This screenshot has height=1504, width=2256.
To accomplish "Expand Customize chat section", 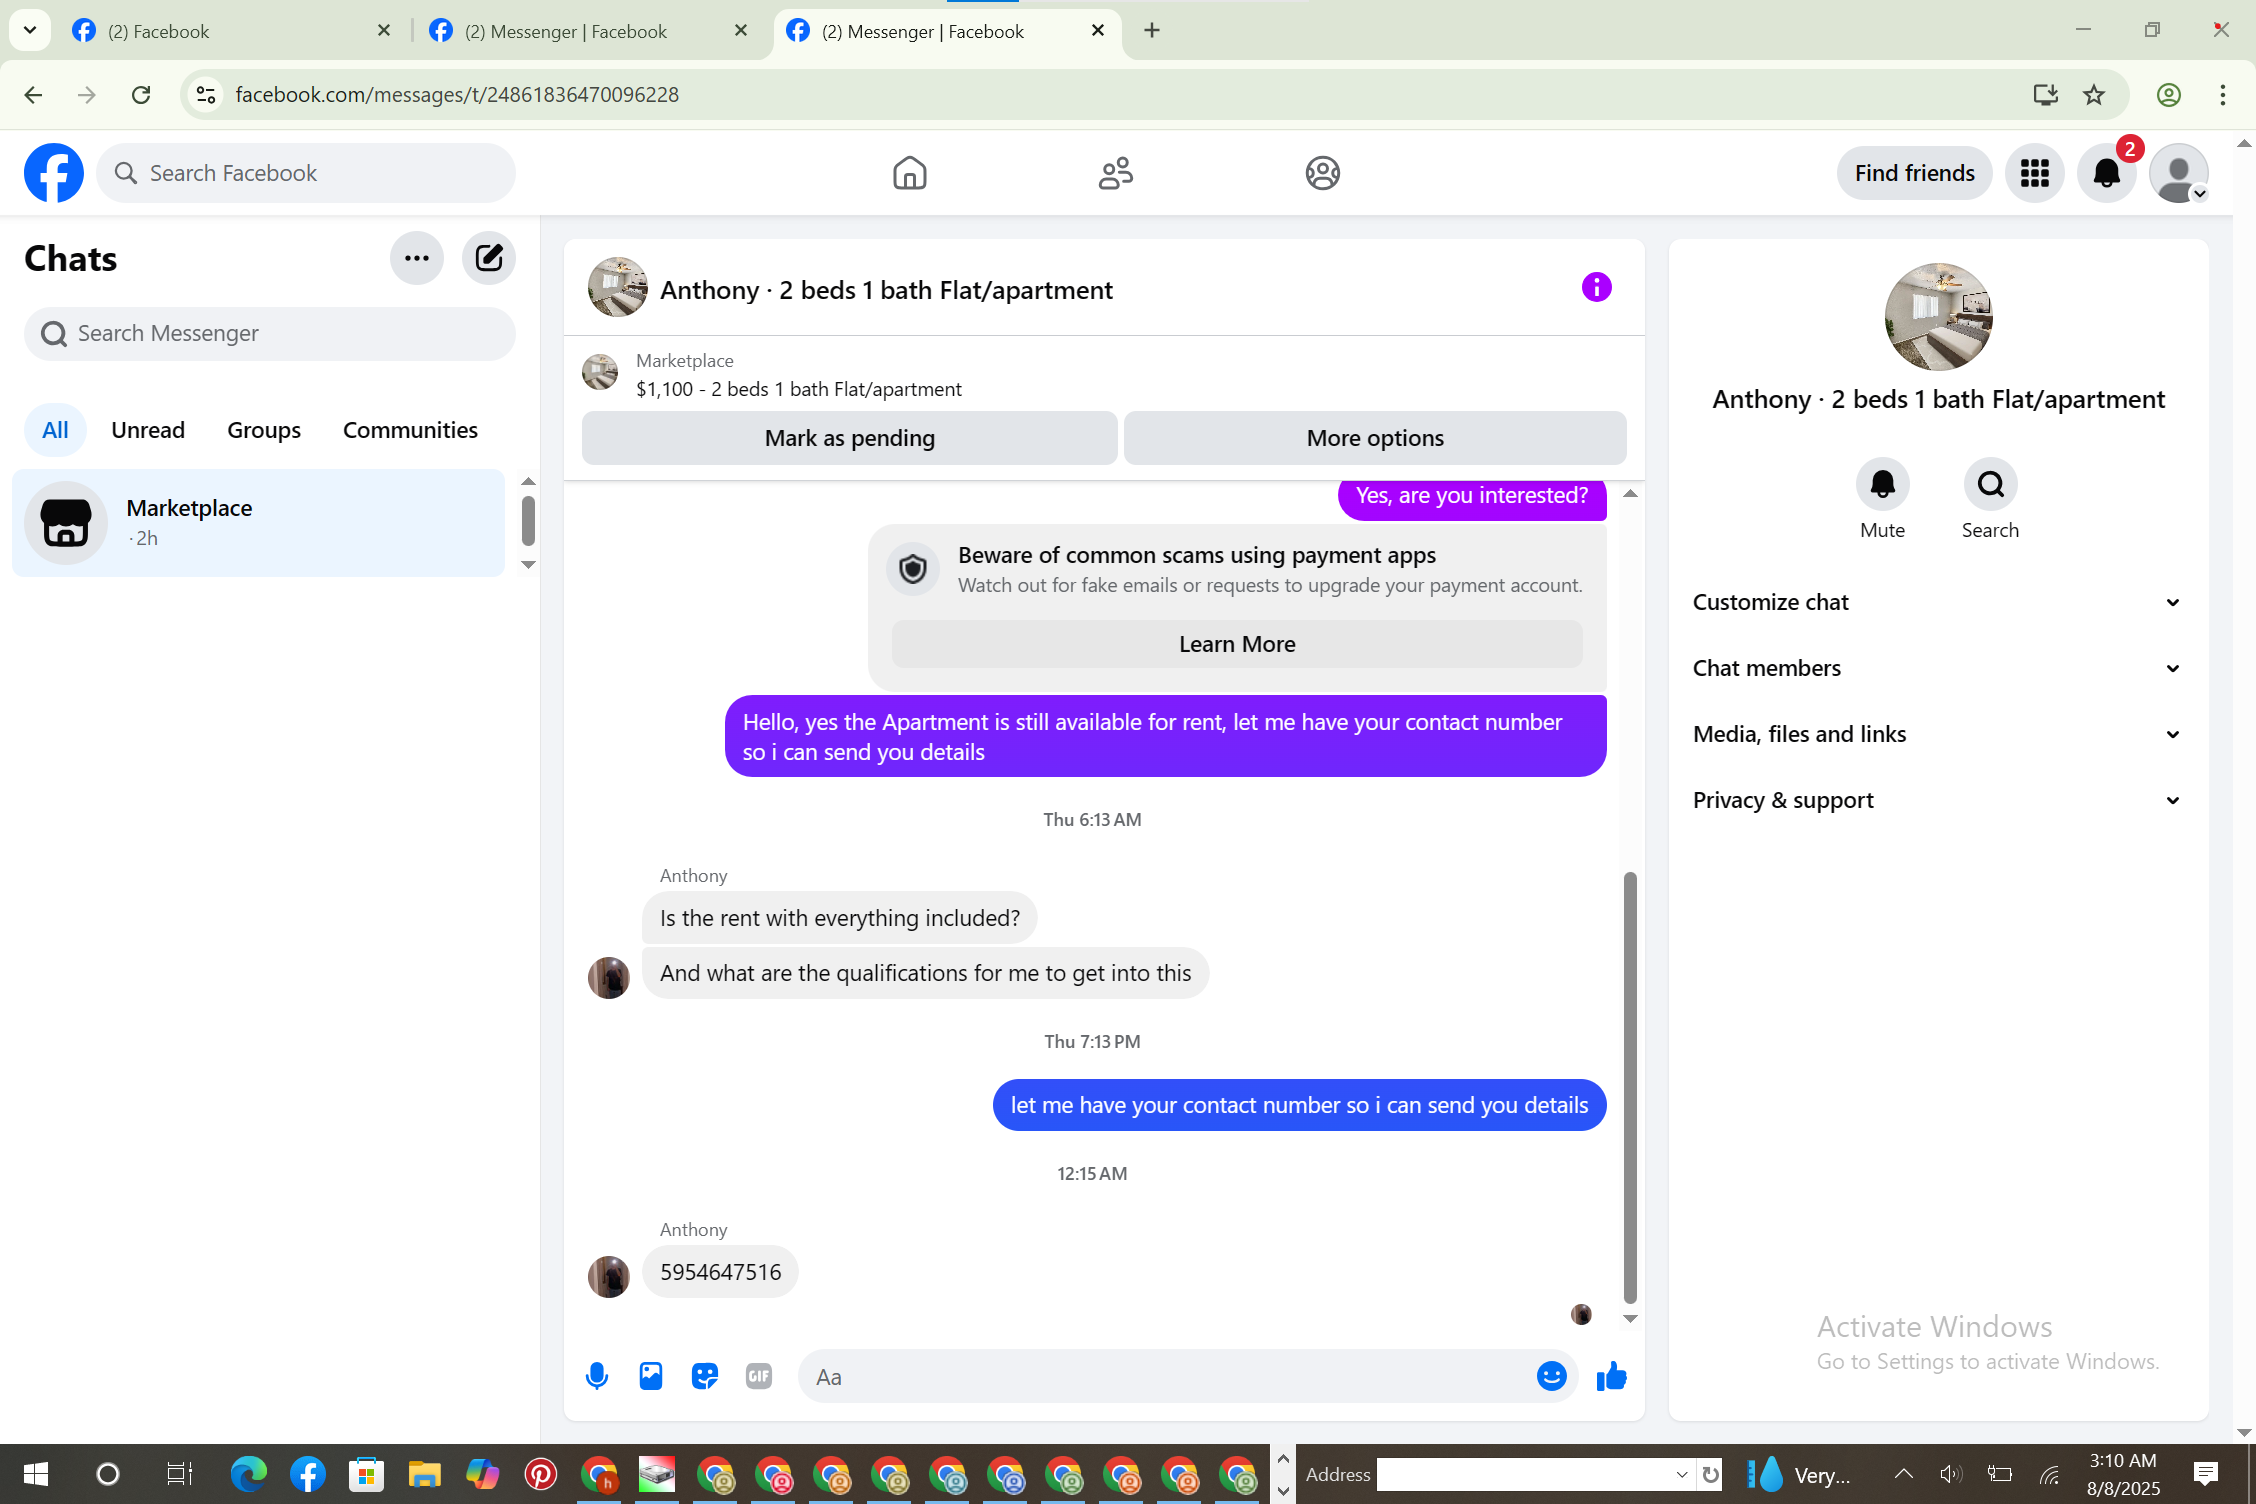I will coord(1936,602).
